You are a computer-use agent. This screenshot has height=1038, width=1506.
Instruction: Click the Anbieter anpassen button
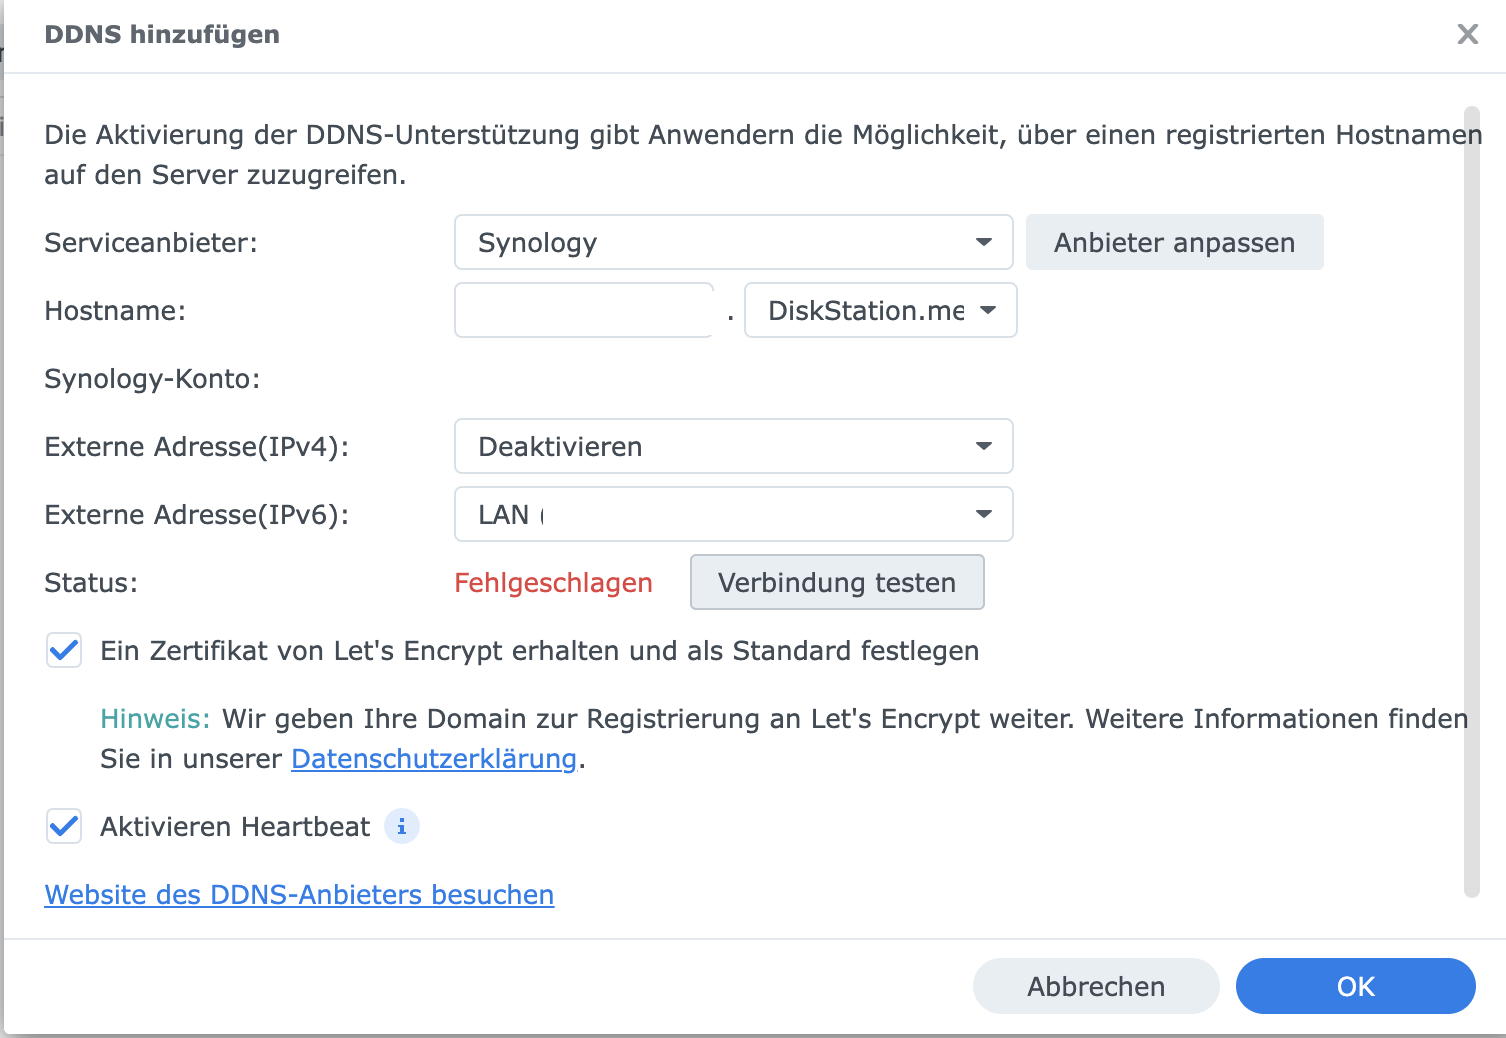(x=1175, y=243)
